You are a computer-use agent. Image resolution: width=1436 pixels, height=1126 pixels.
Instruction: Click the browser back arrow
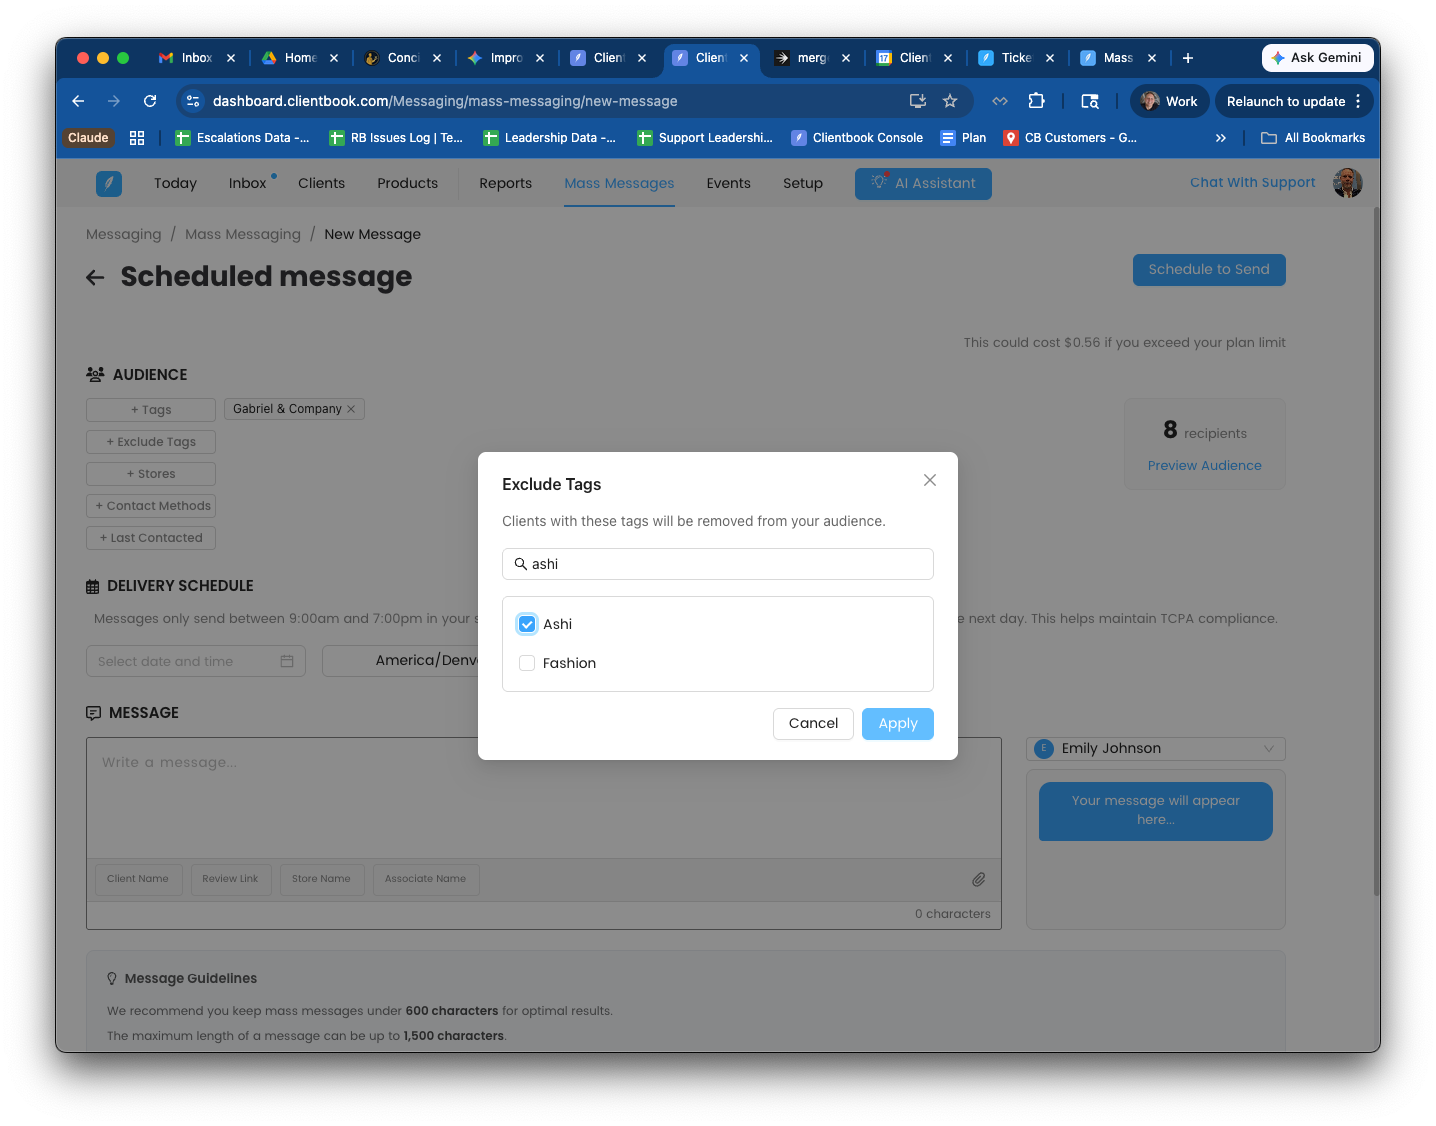coord(78,101)
